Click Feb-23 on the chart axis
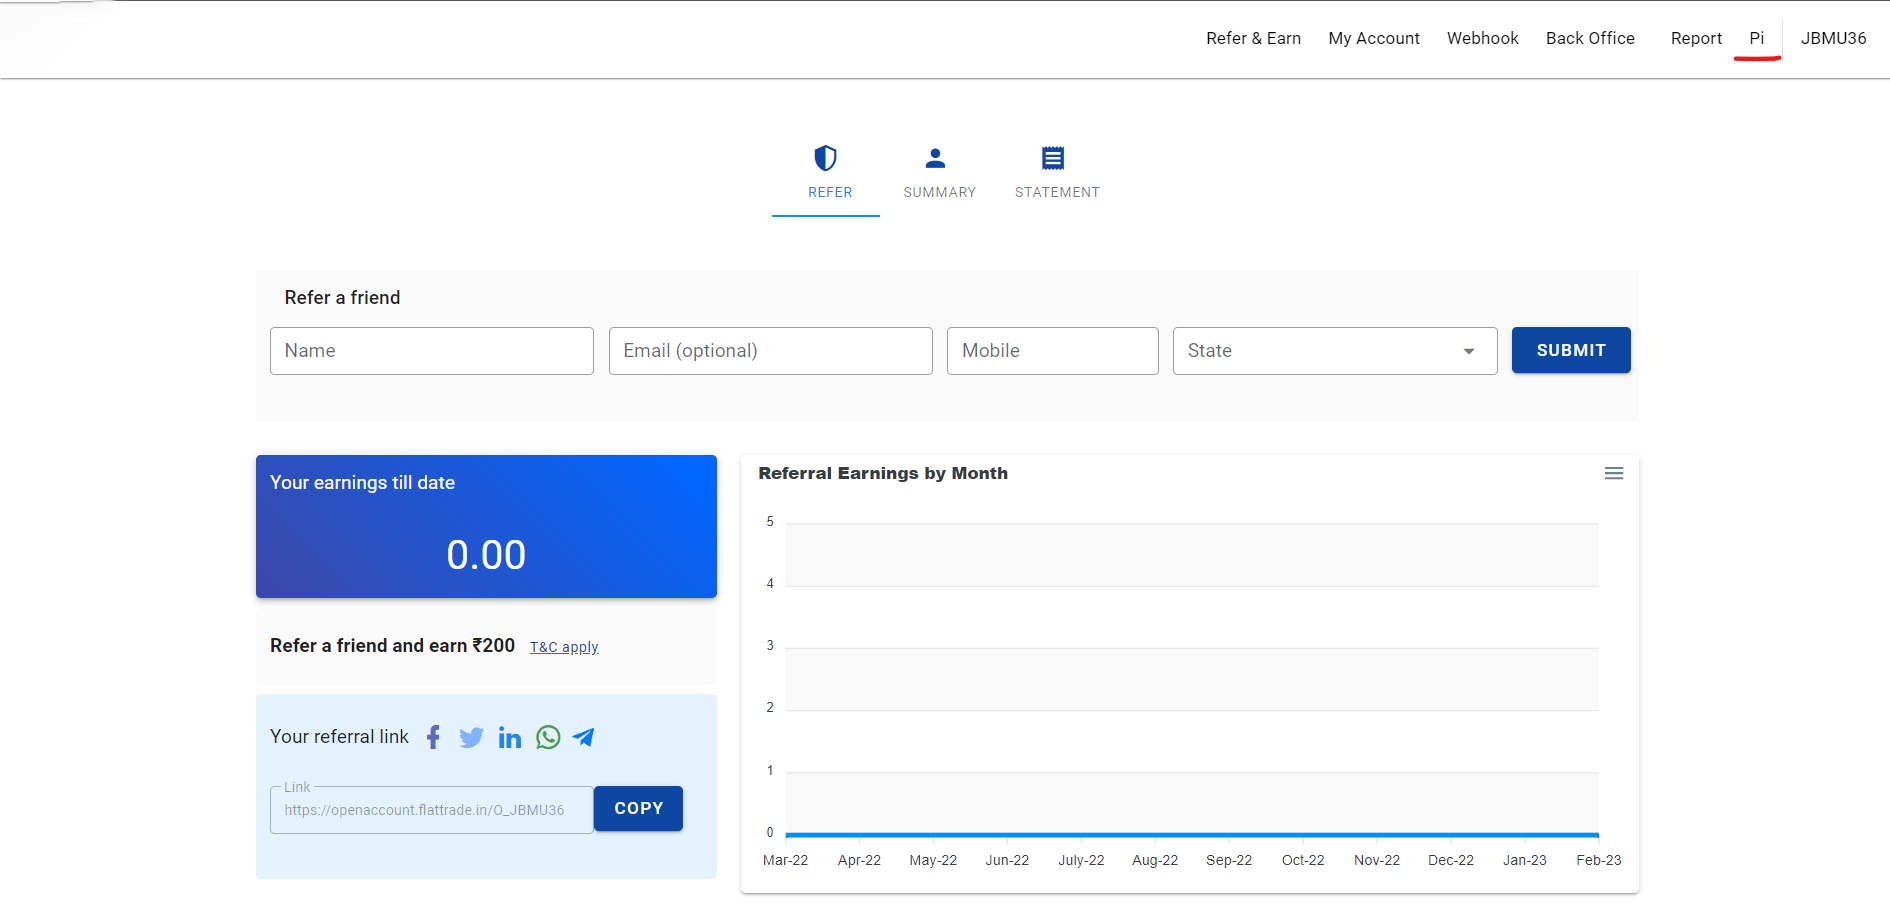Image resolution: width=1890 pixels, height=907 pixels. point(1598,860)
